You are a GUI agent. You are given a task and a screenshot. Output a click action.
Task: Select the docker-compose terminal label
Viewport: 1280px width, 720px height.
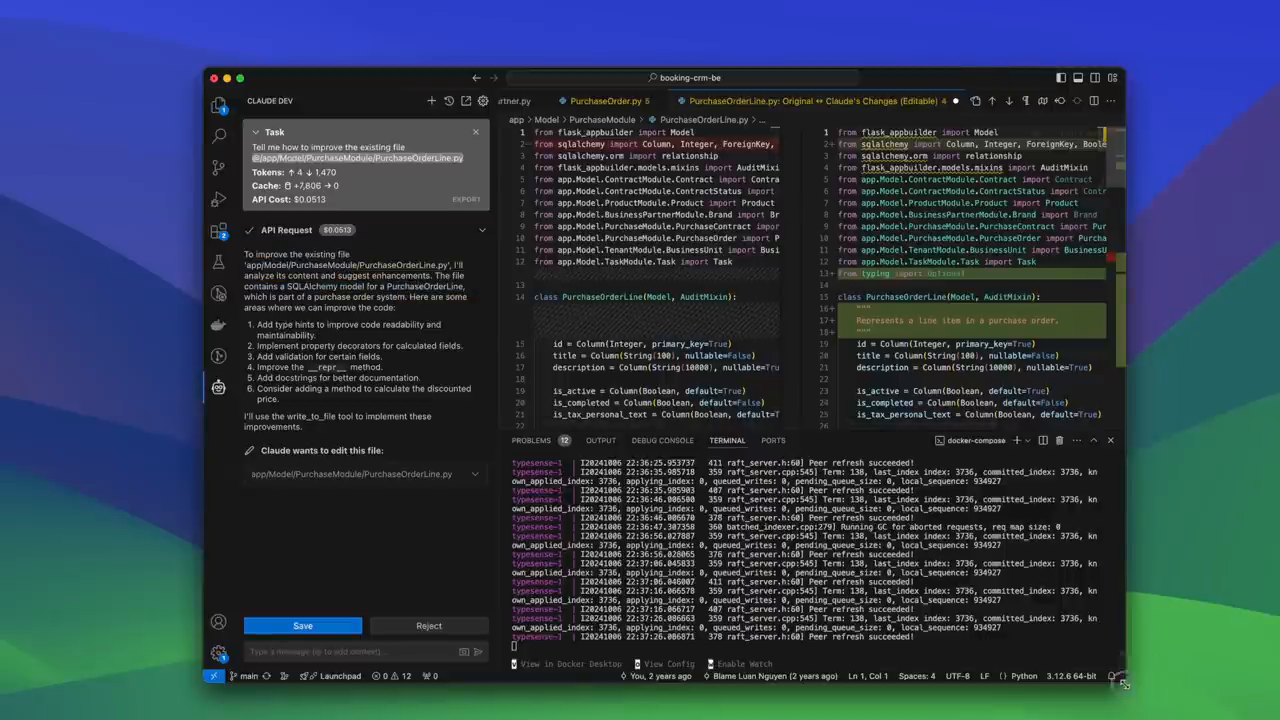(971, 440)
